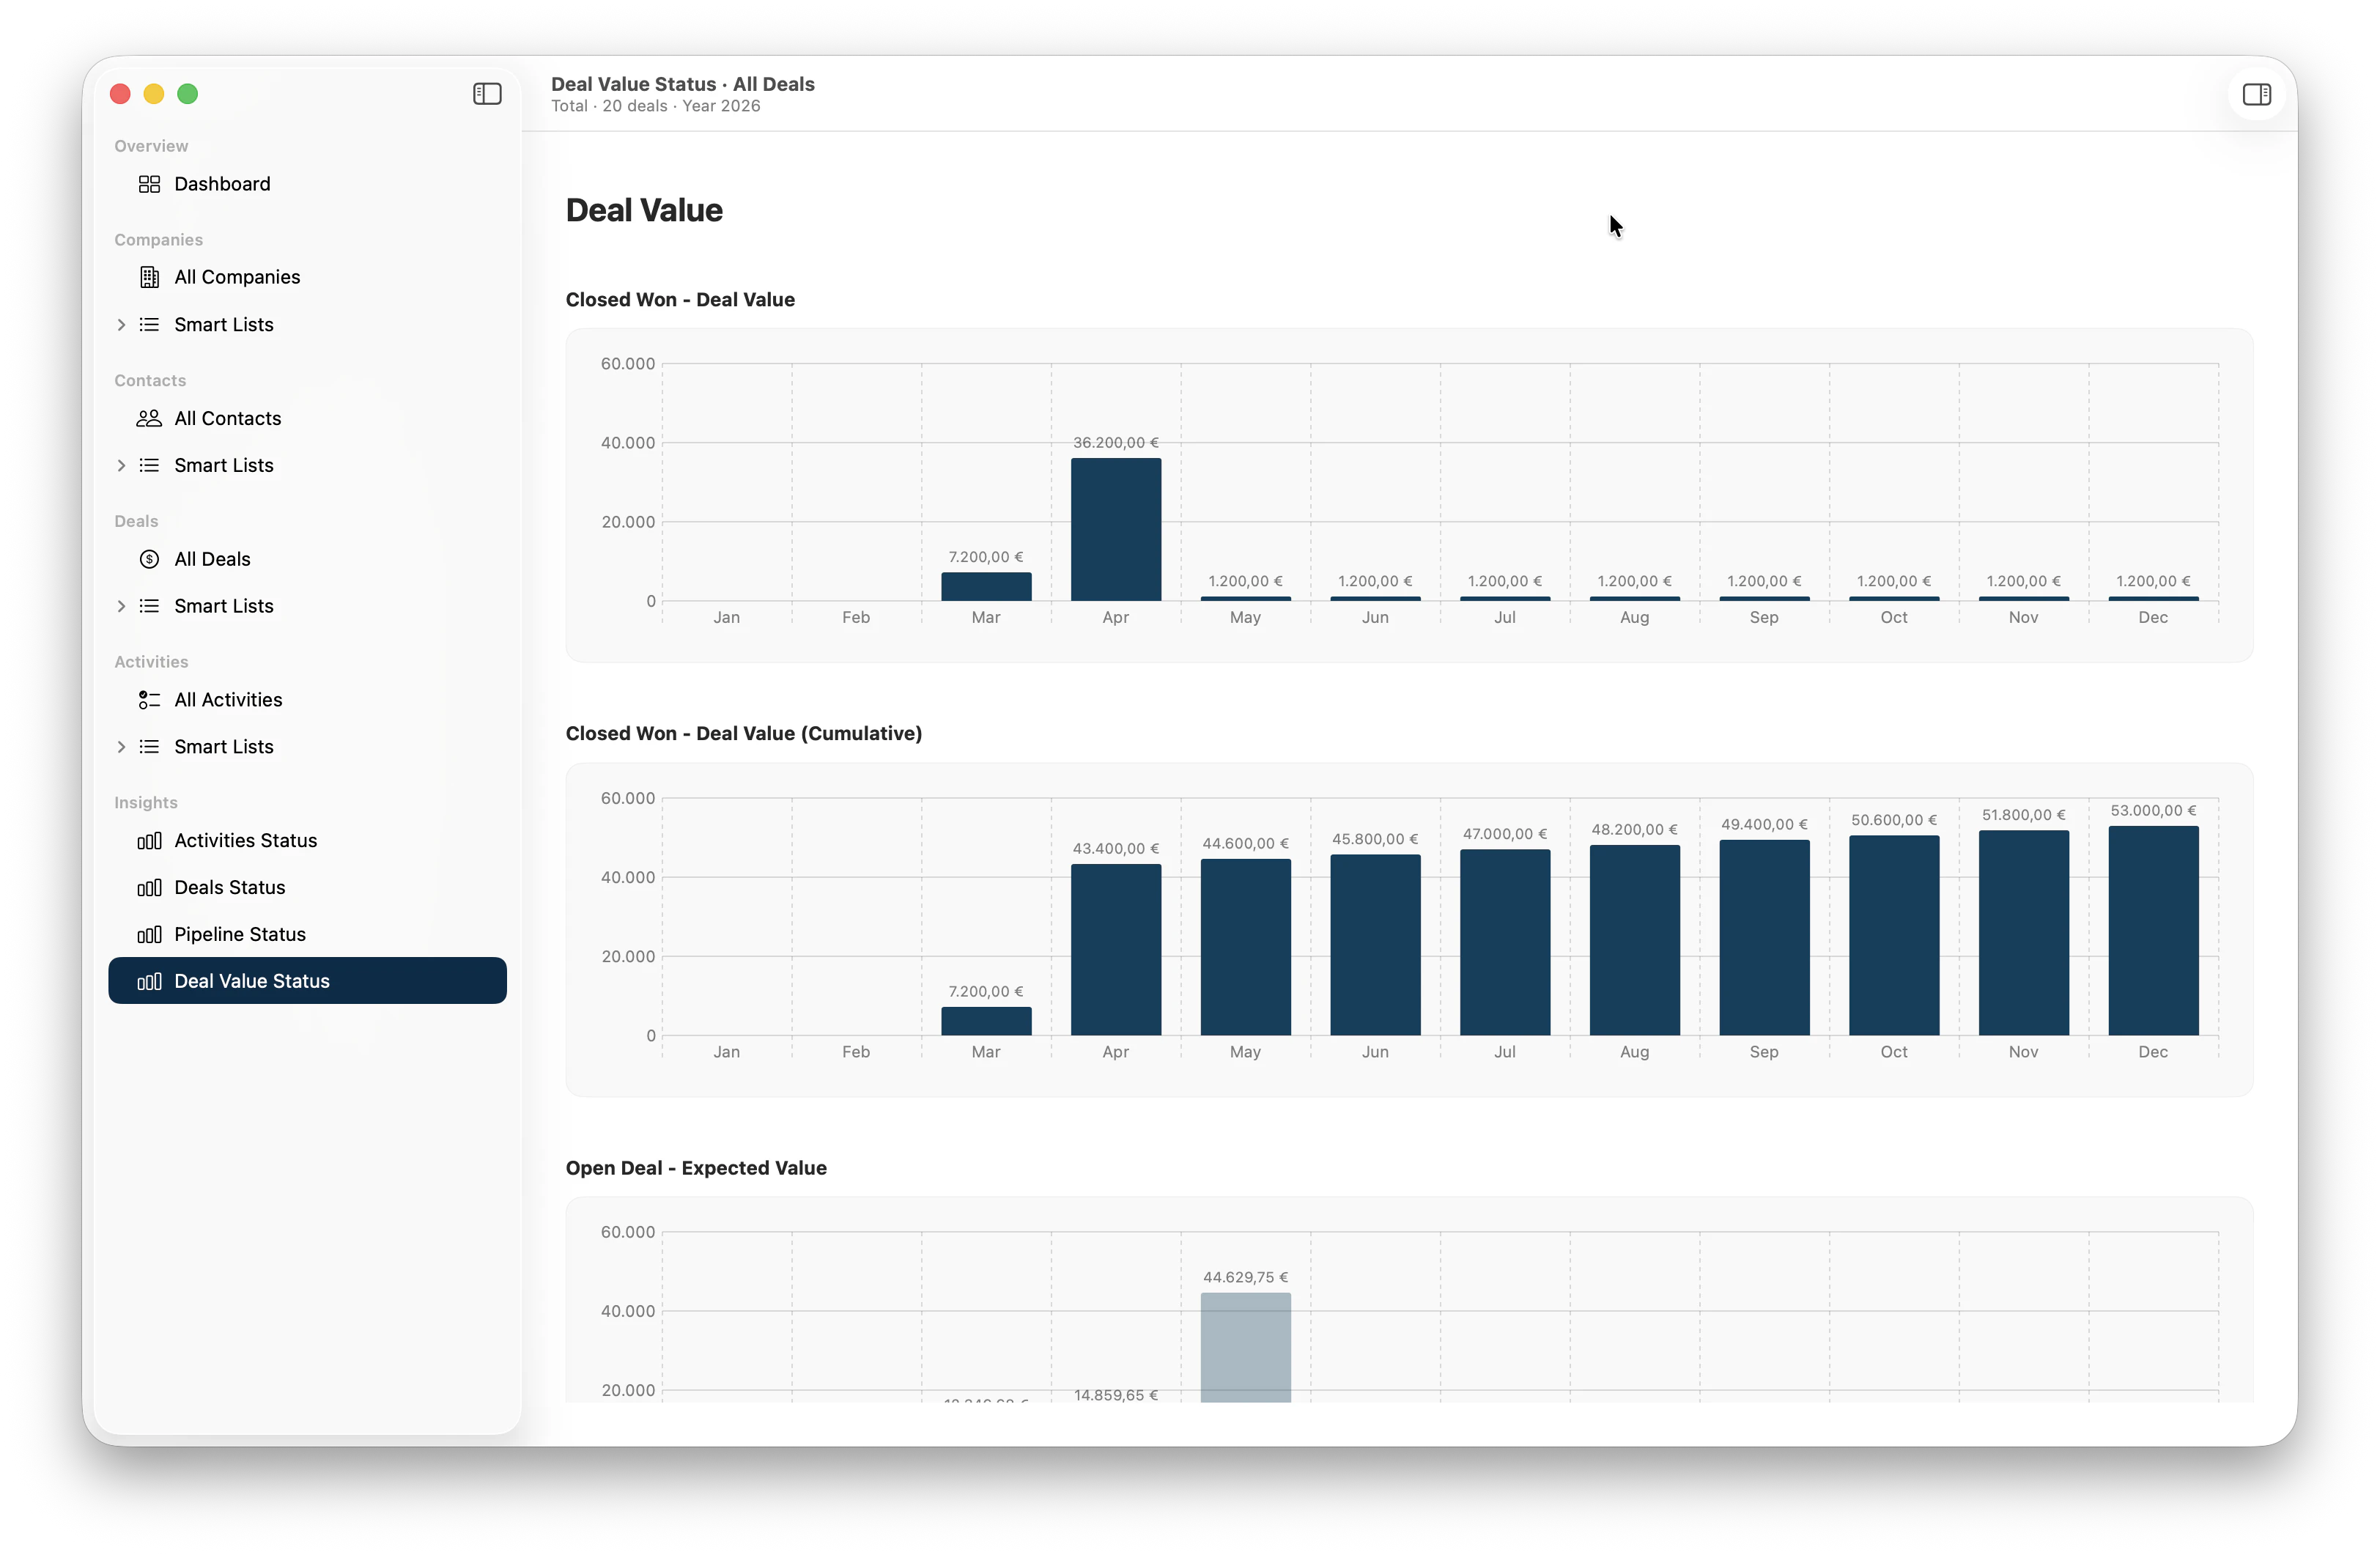Select the All Contacts people icon
The height and width of the screenshot is (1555, 2380).
click(150, 418)
